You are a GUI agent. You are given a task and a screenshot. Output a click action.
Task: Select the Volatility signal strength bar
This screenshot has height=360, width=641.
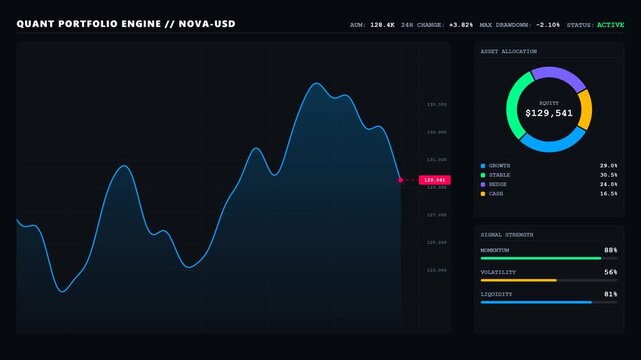[549, 280]
